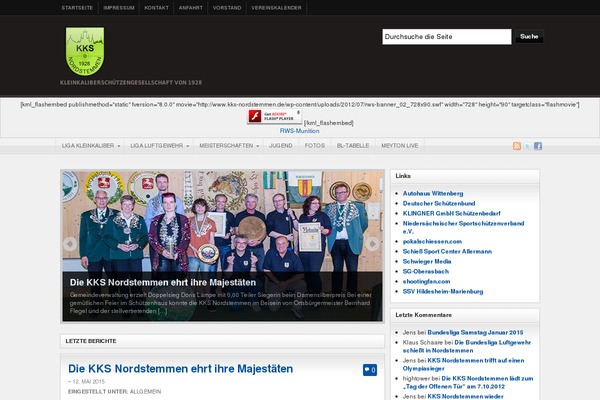Open Kontakt in top bar
600x400 pixels.
[x=157, y=8]
